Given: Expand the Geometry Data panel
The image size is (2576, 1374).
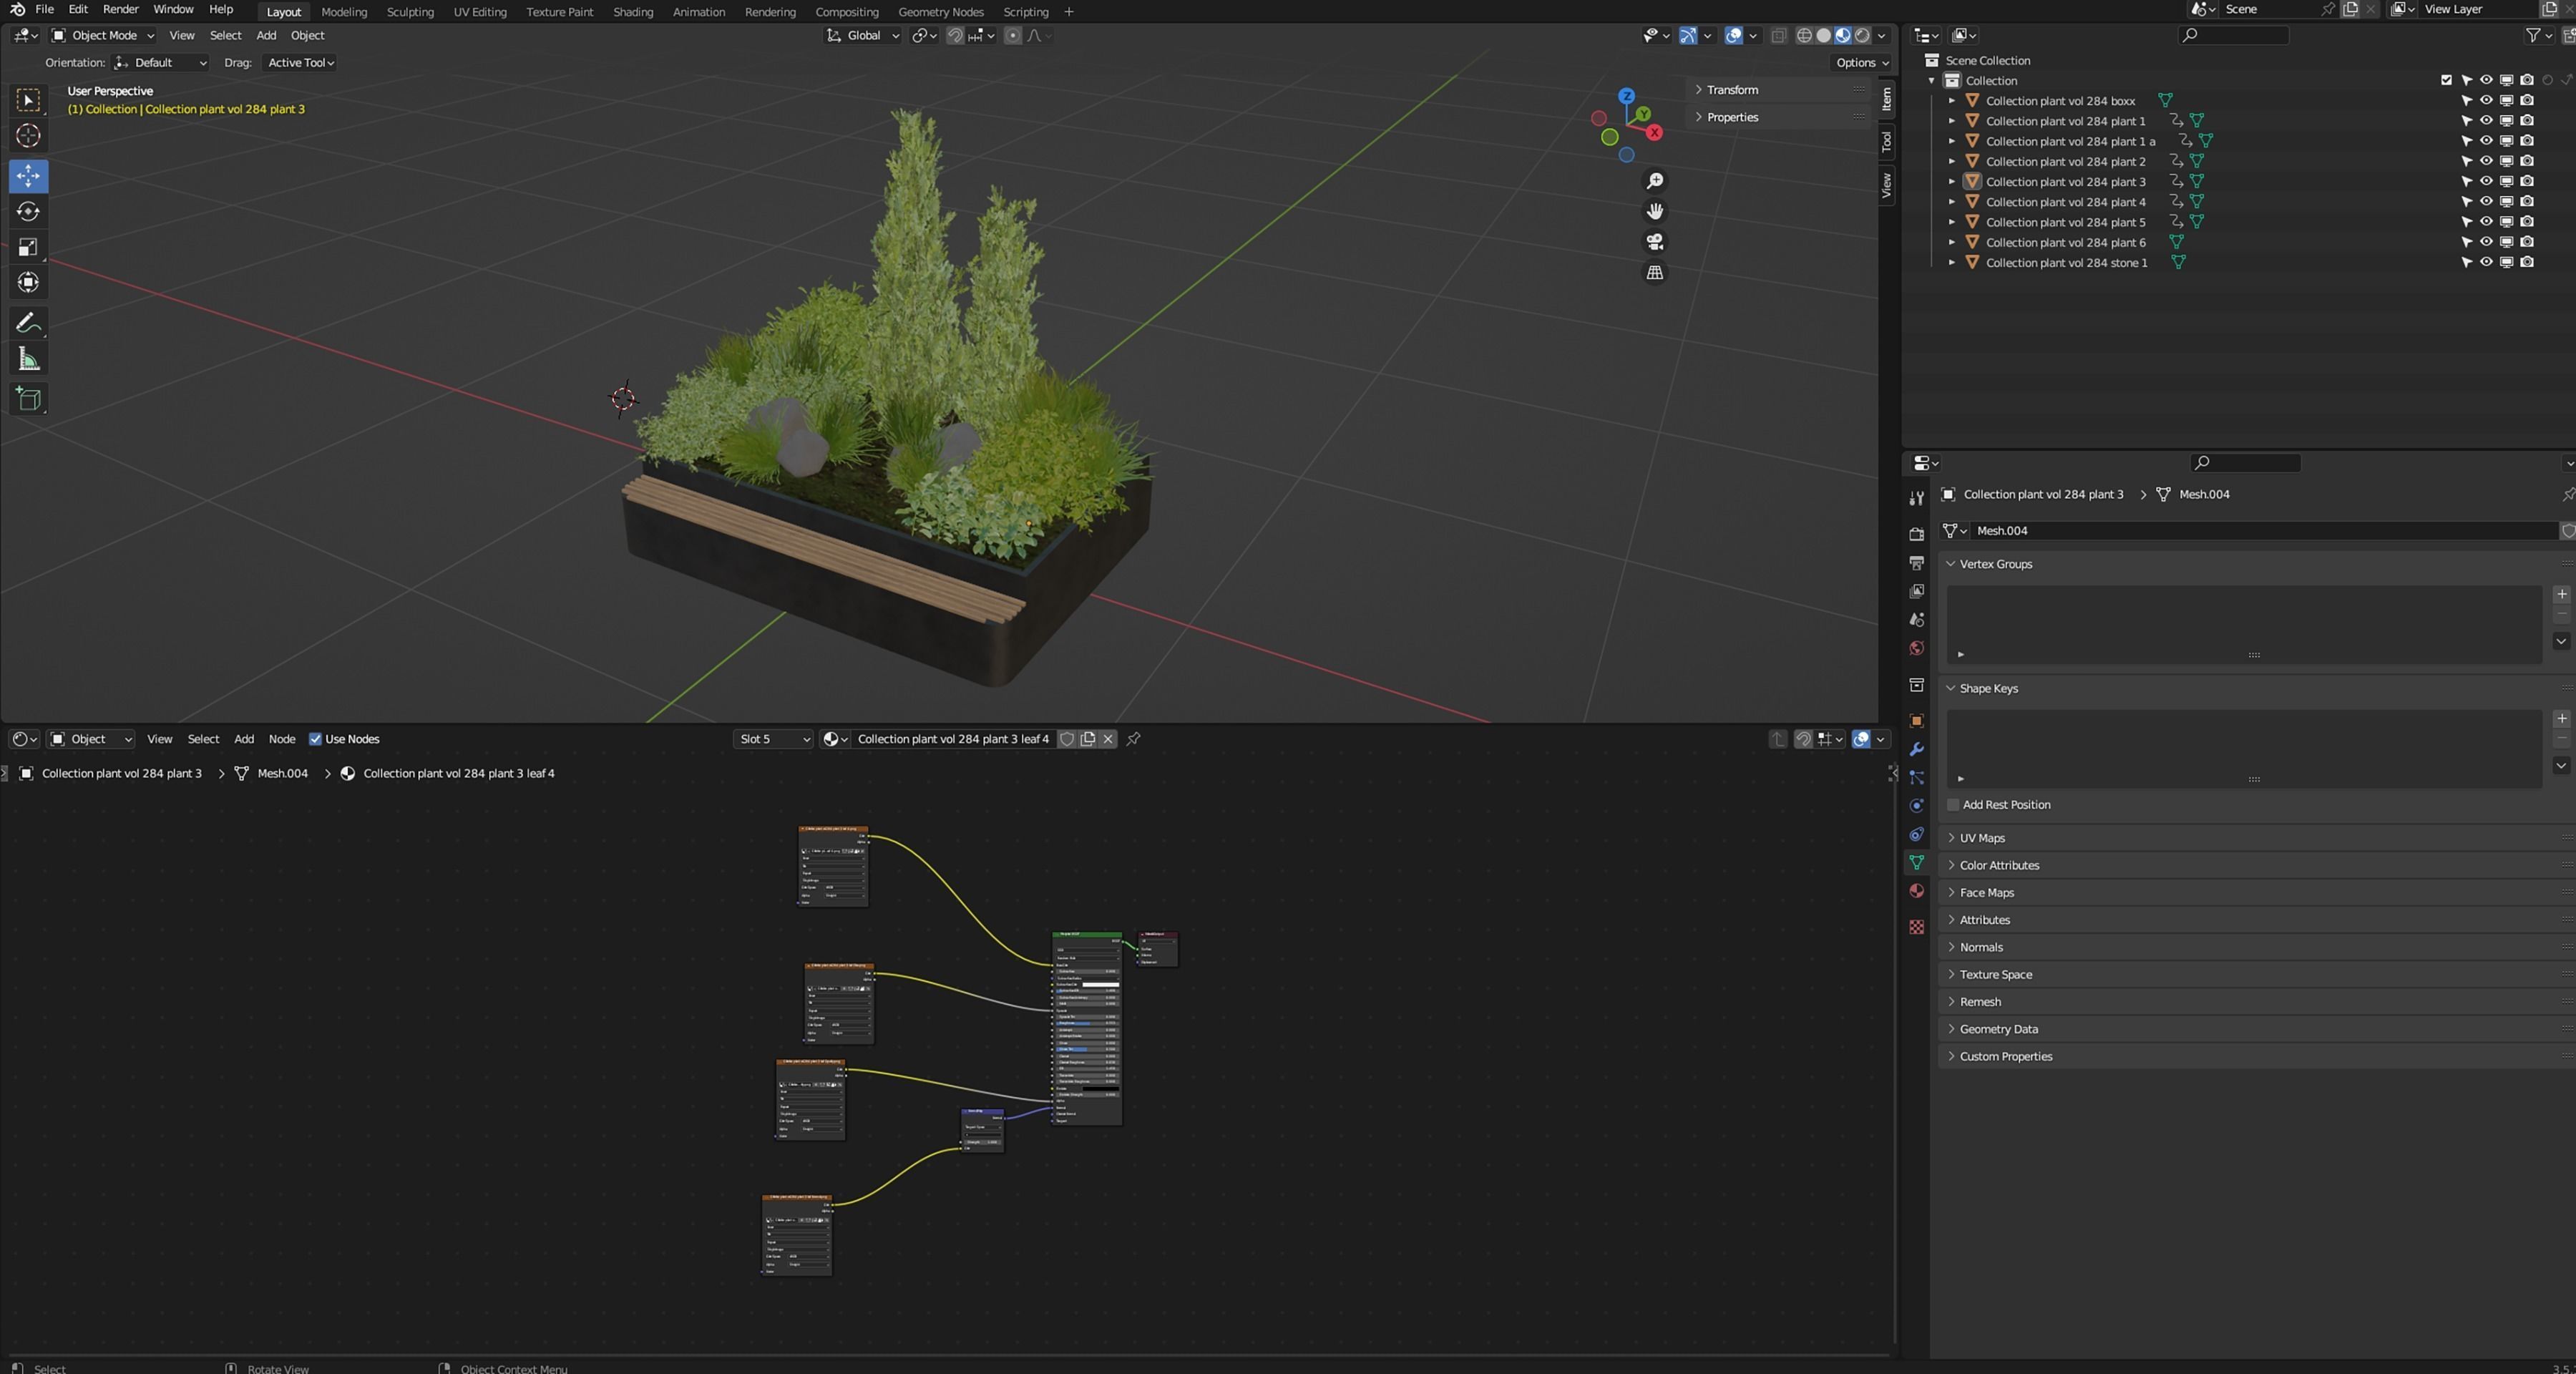Looking at the screenshot, I should pos(1998,1029).
